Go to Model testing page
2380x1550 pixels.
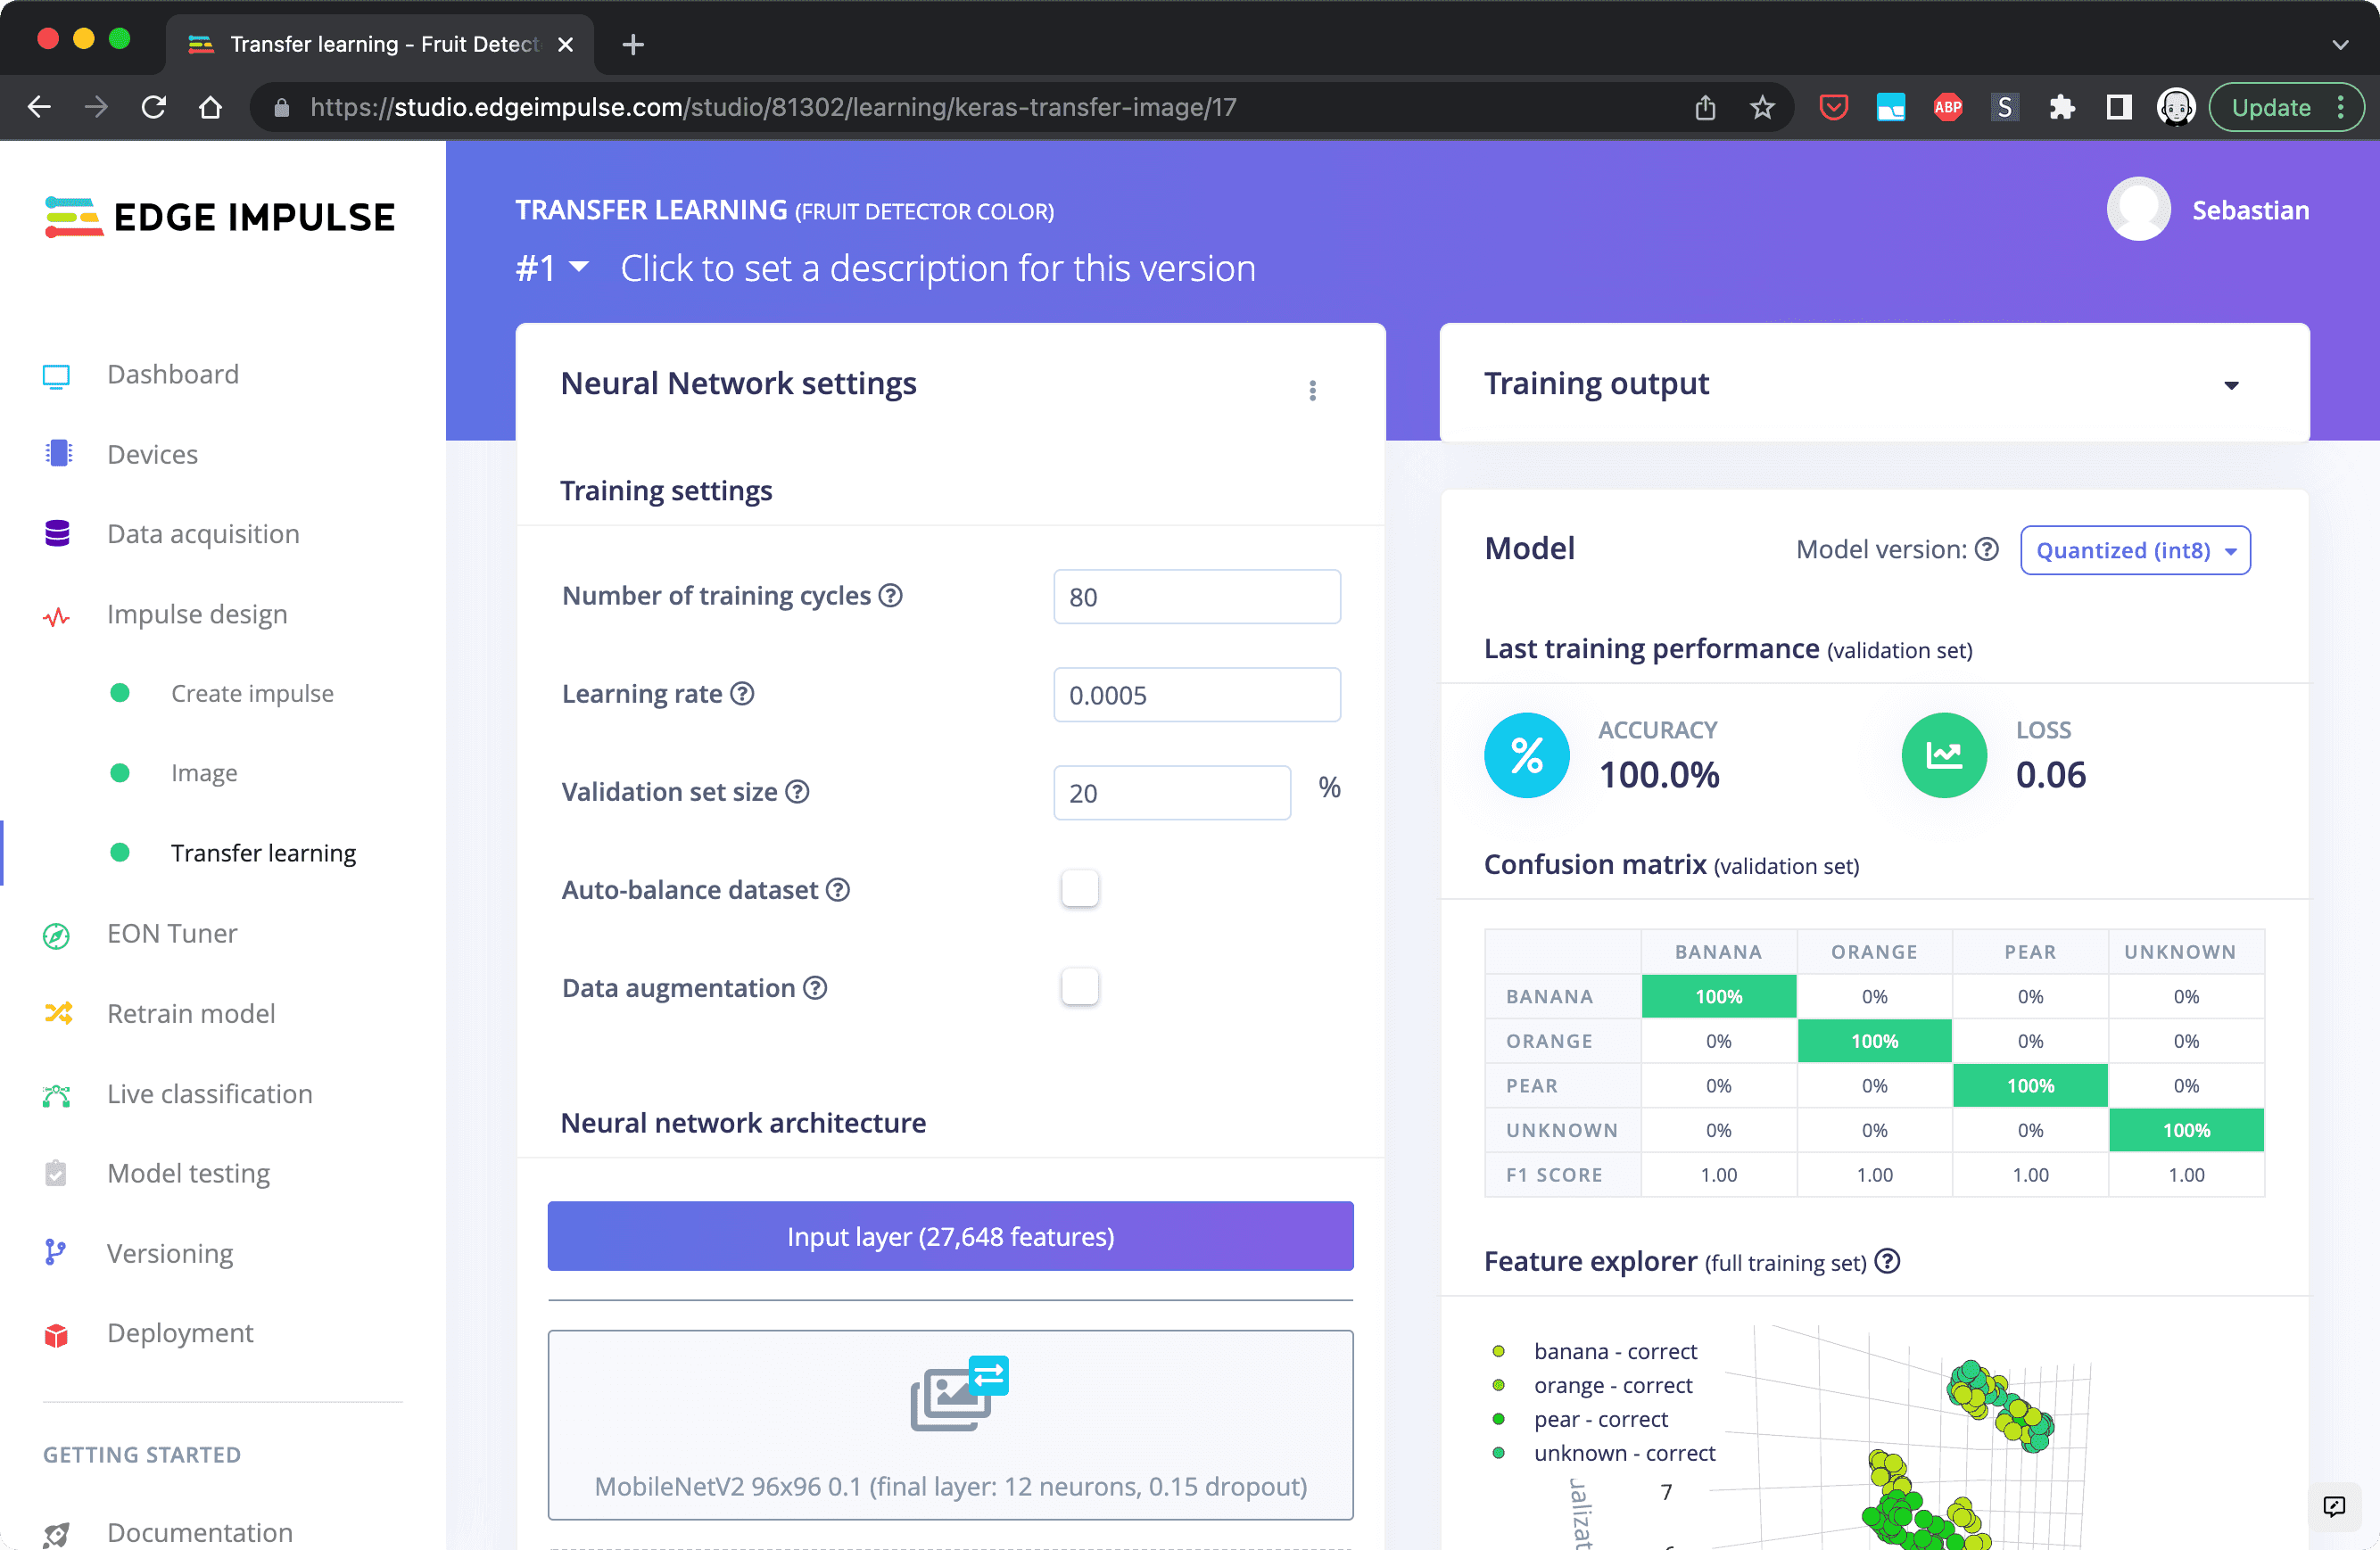coord(188,1173)
